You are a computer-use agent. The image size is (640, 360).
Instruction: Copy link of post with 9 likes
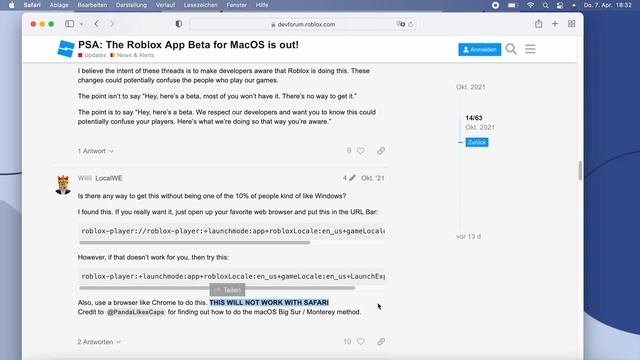tap(381, 151)
